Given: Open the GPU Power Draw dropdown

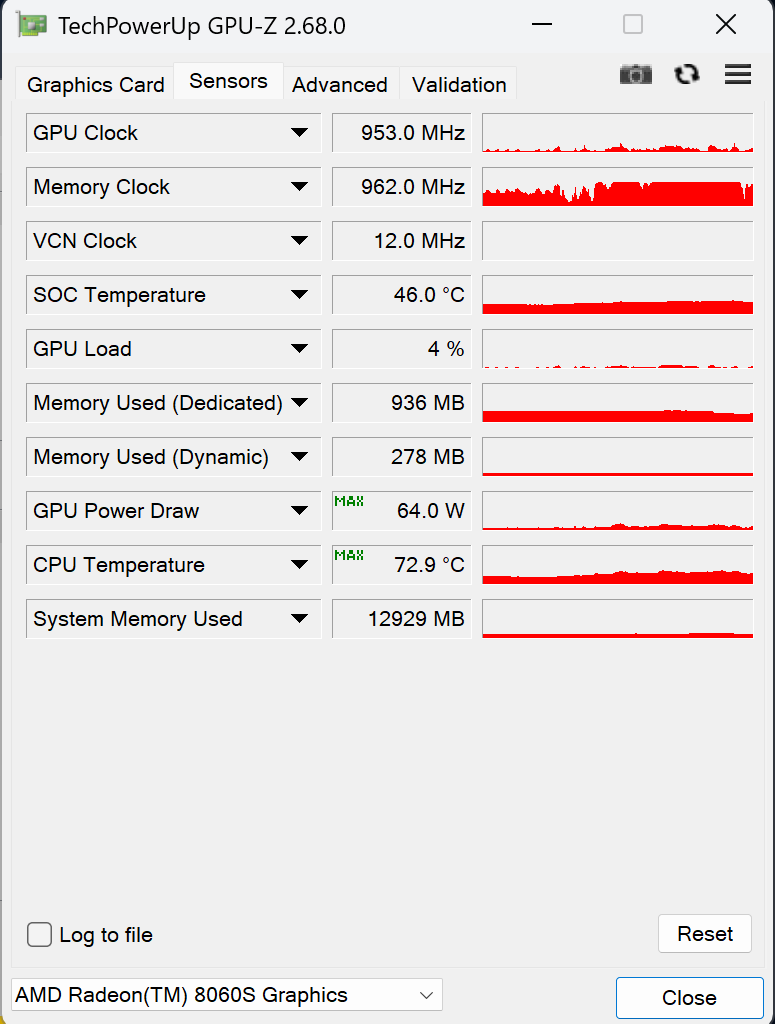Looking at the screenshot, I should coord(299,511).
